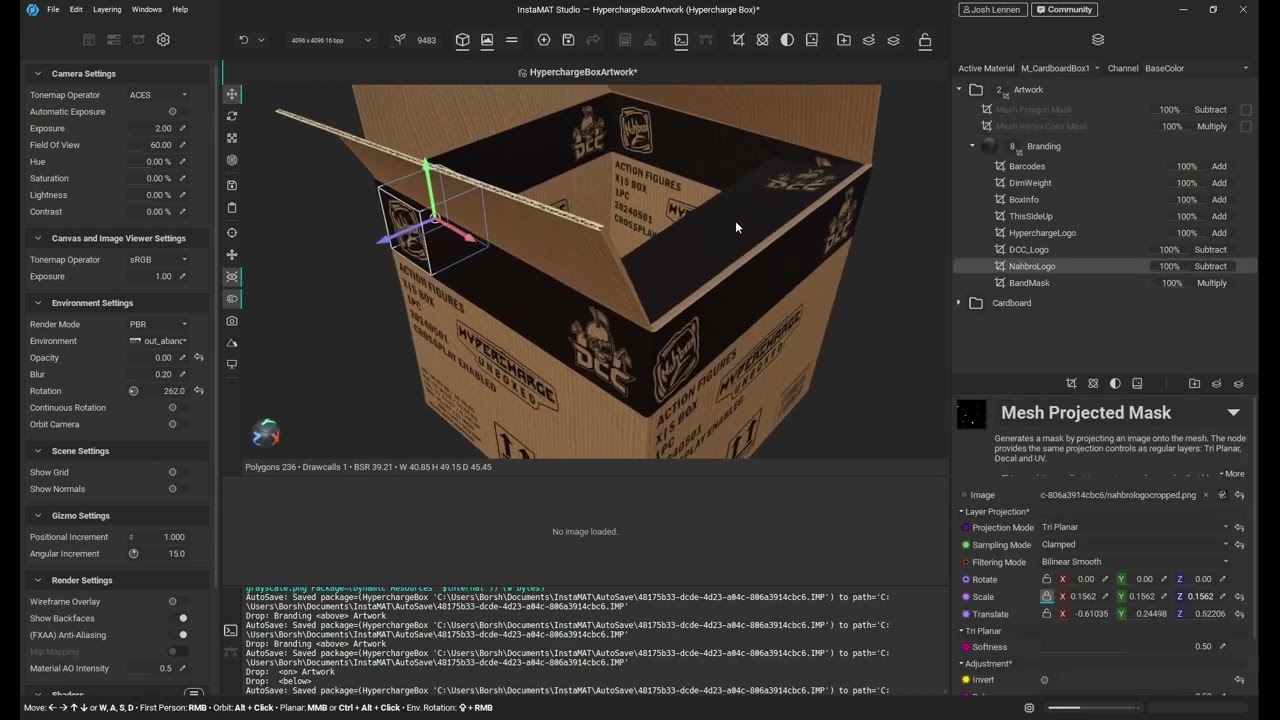Click the Community button
Image resolution: width=1280 pixels, height=720 pixels.
1064,9
